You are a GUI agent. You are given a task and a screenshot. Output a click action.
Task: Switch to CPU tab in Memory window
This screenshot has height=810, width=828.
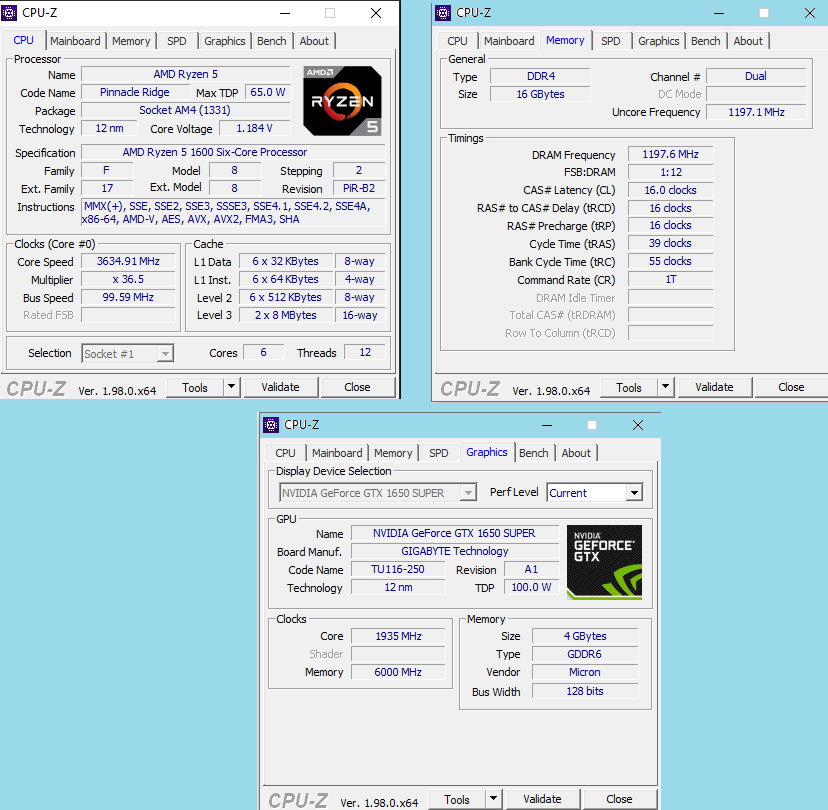[457, 41]
